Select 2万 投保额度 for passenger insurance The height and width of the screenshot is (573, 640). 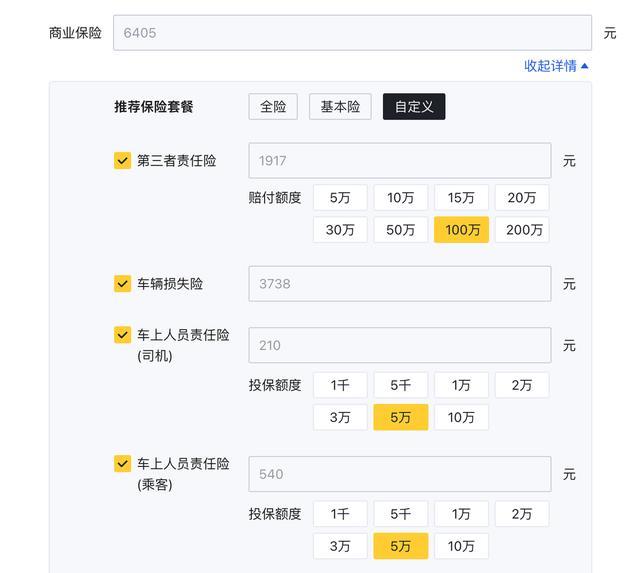click(x=521, y=514)
